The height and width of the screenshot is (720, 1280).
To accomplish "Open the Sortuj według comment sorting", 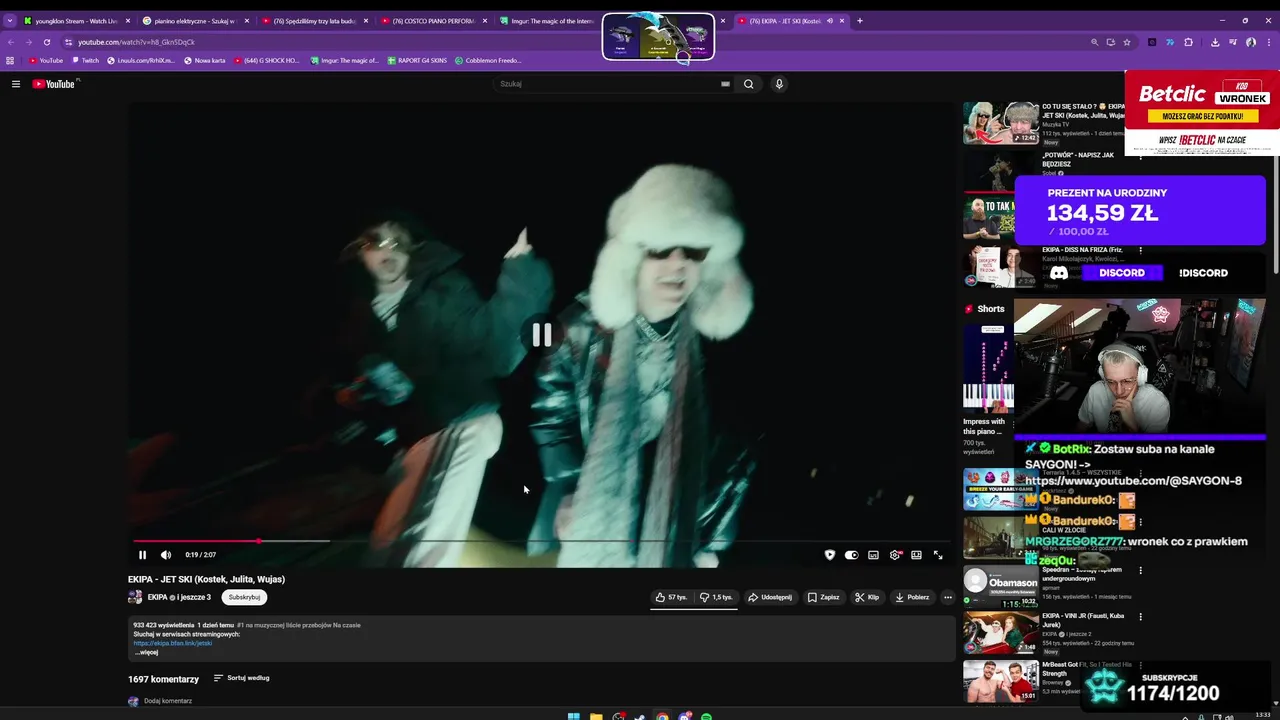I will click(241, 678).
